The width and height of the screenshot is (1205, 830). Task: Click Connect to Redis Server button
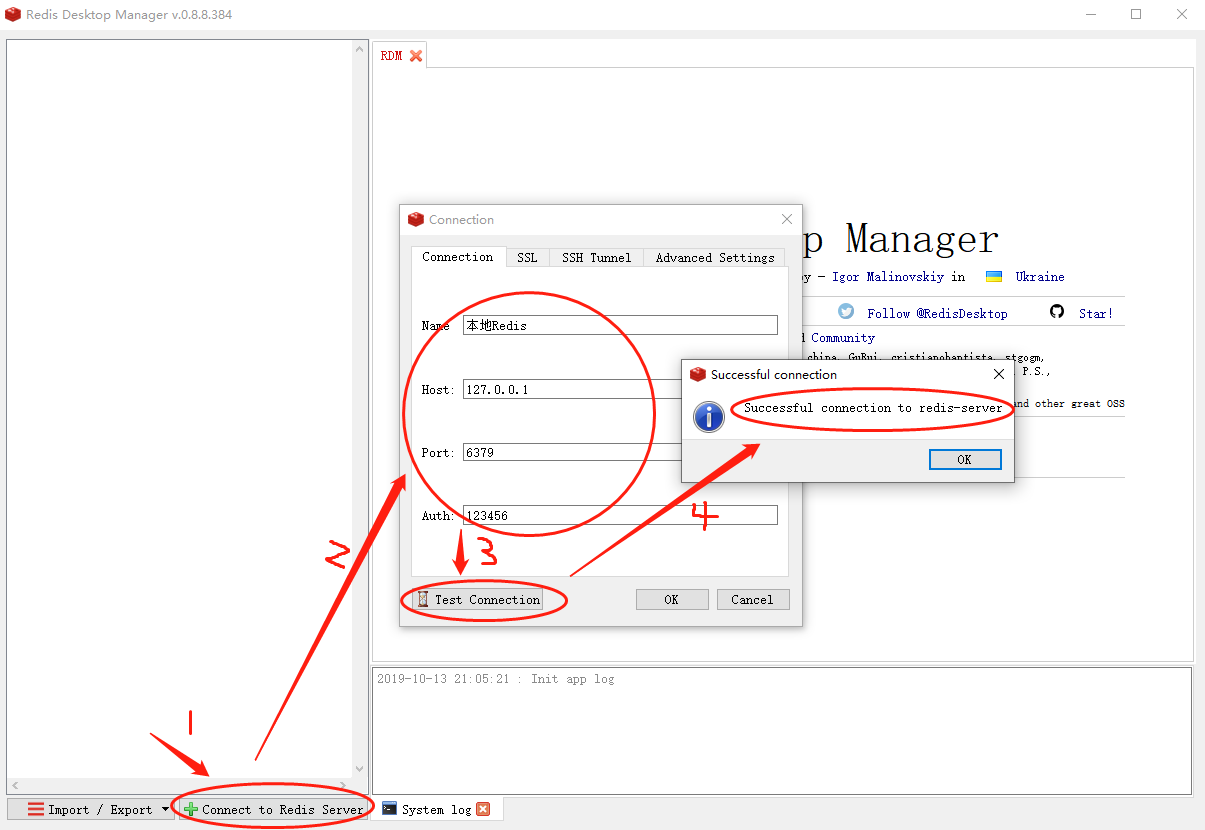(x=274, y=809)
